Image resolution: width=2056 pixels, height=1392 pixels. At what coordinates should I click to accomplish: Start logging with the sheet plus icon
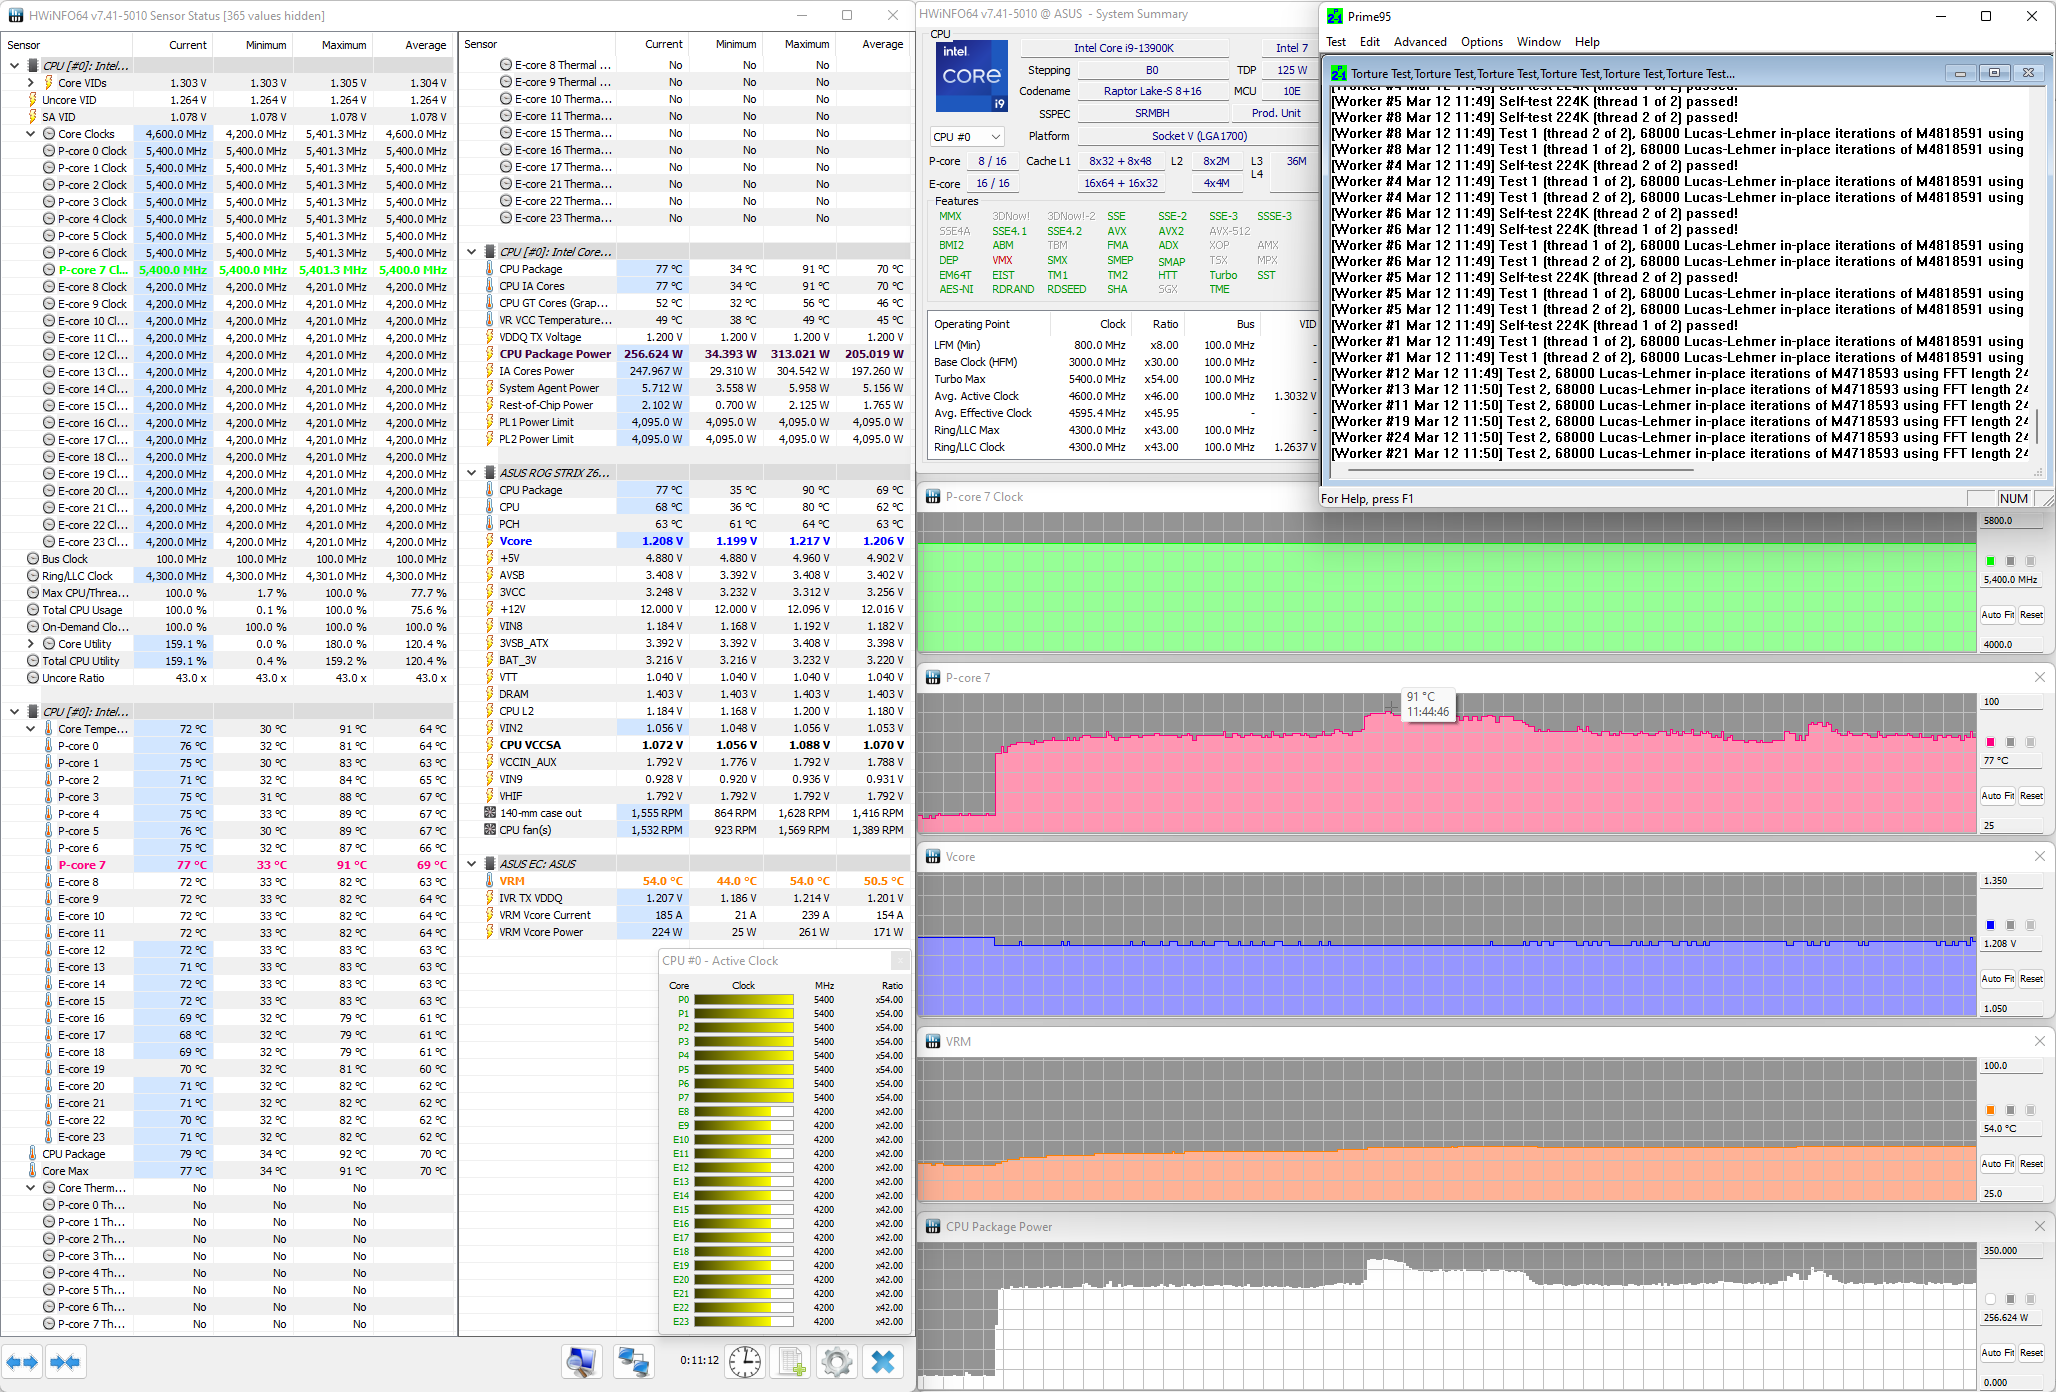pyautogui.click(x=792, y=1361)
